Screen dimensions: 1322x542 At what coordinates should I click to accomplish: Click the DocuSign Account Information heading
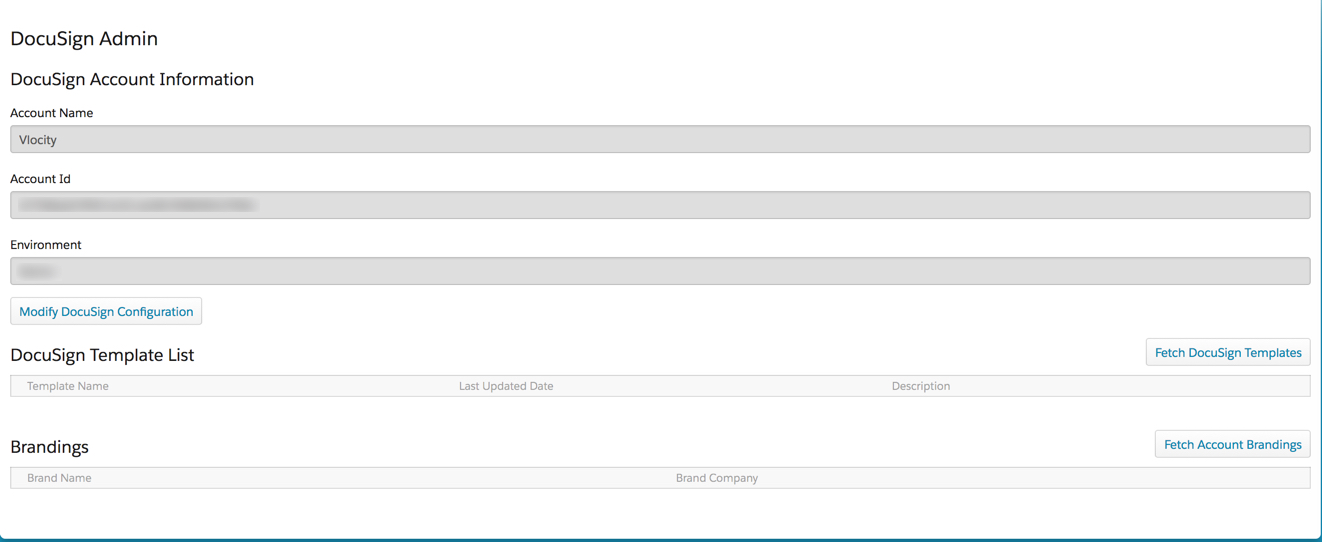pyautogui.click(x=132, y=79)
